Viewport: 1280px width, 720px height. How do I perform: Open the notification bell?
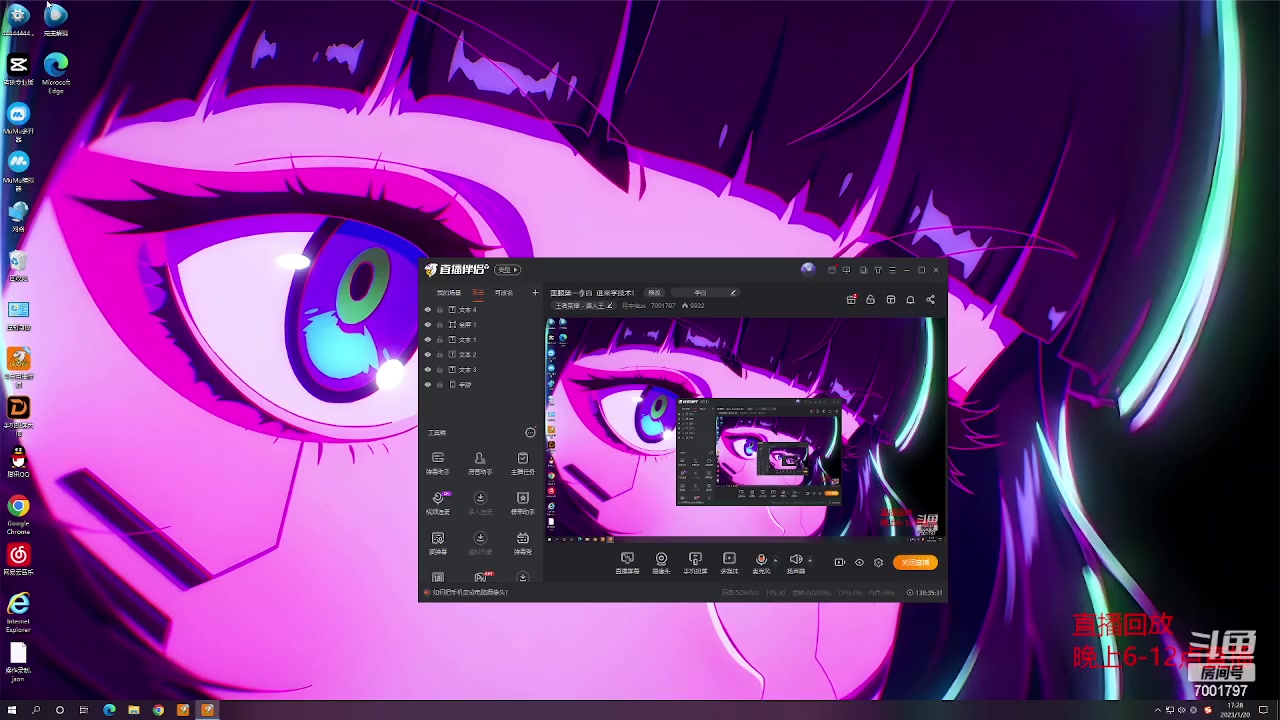point(910,299)
